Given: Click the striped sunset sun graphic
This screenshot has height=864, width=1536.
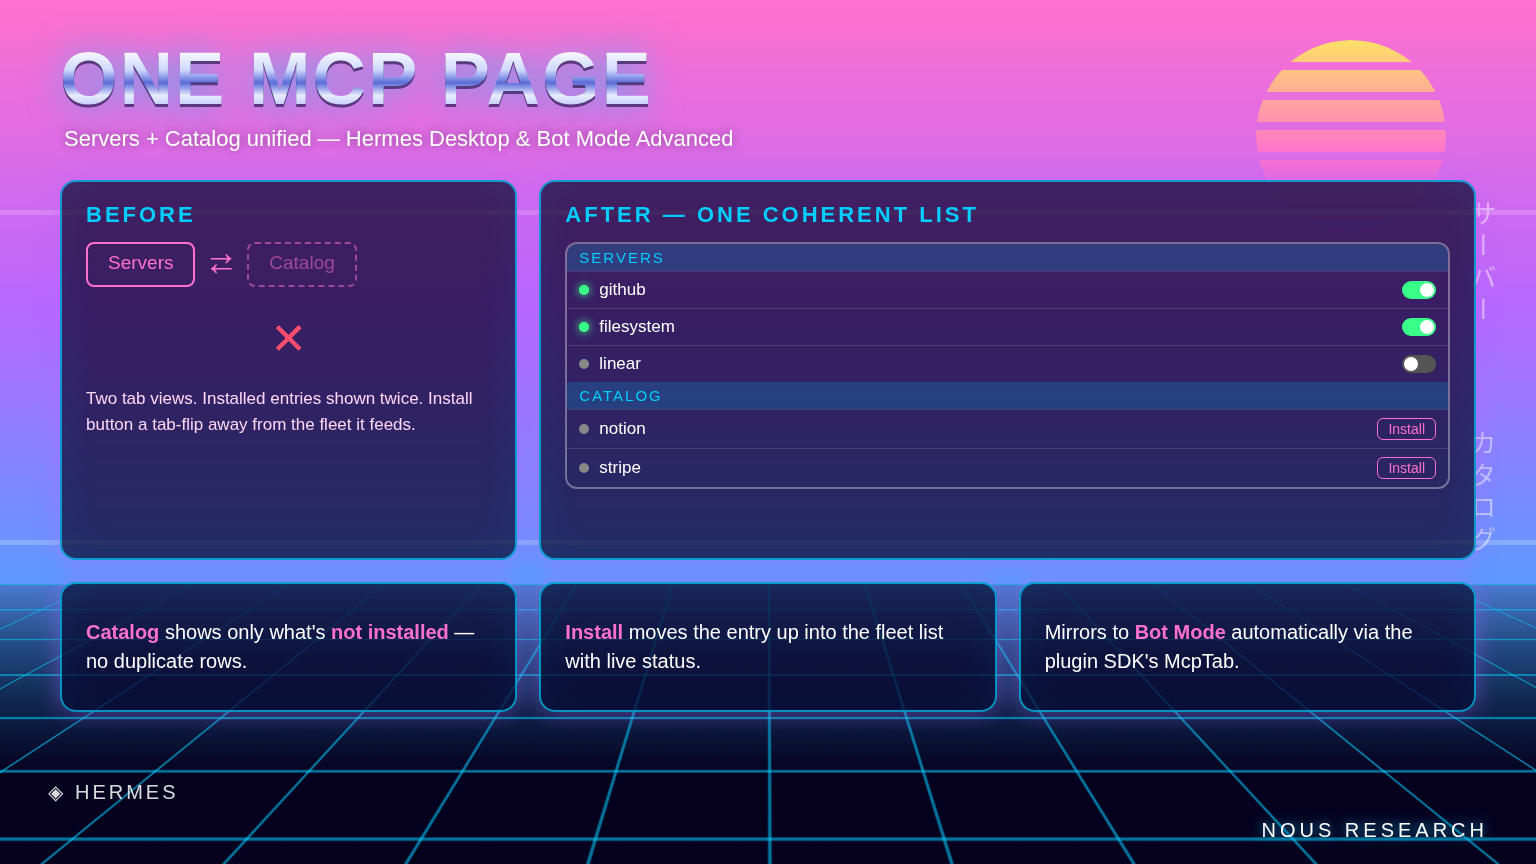Looking at the screenshot, I should (1351, 111).
